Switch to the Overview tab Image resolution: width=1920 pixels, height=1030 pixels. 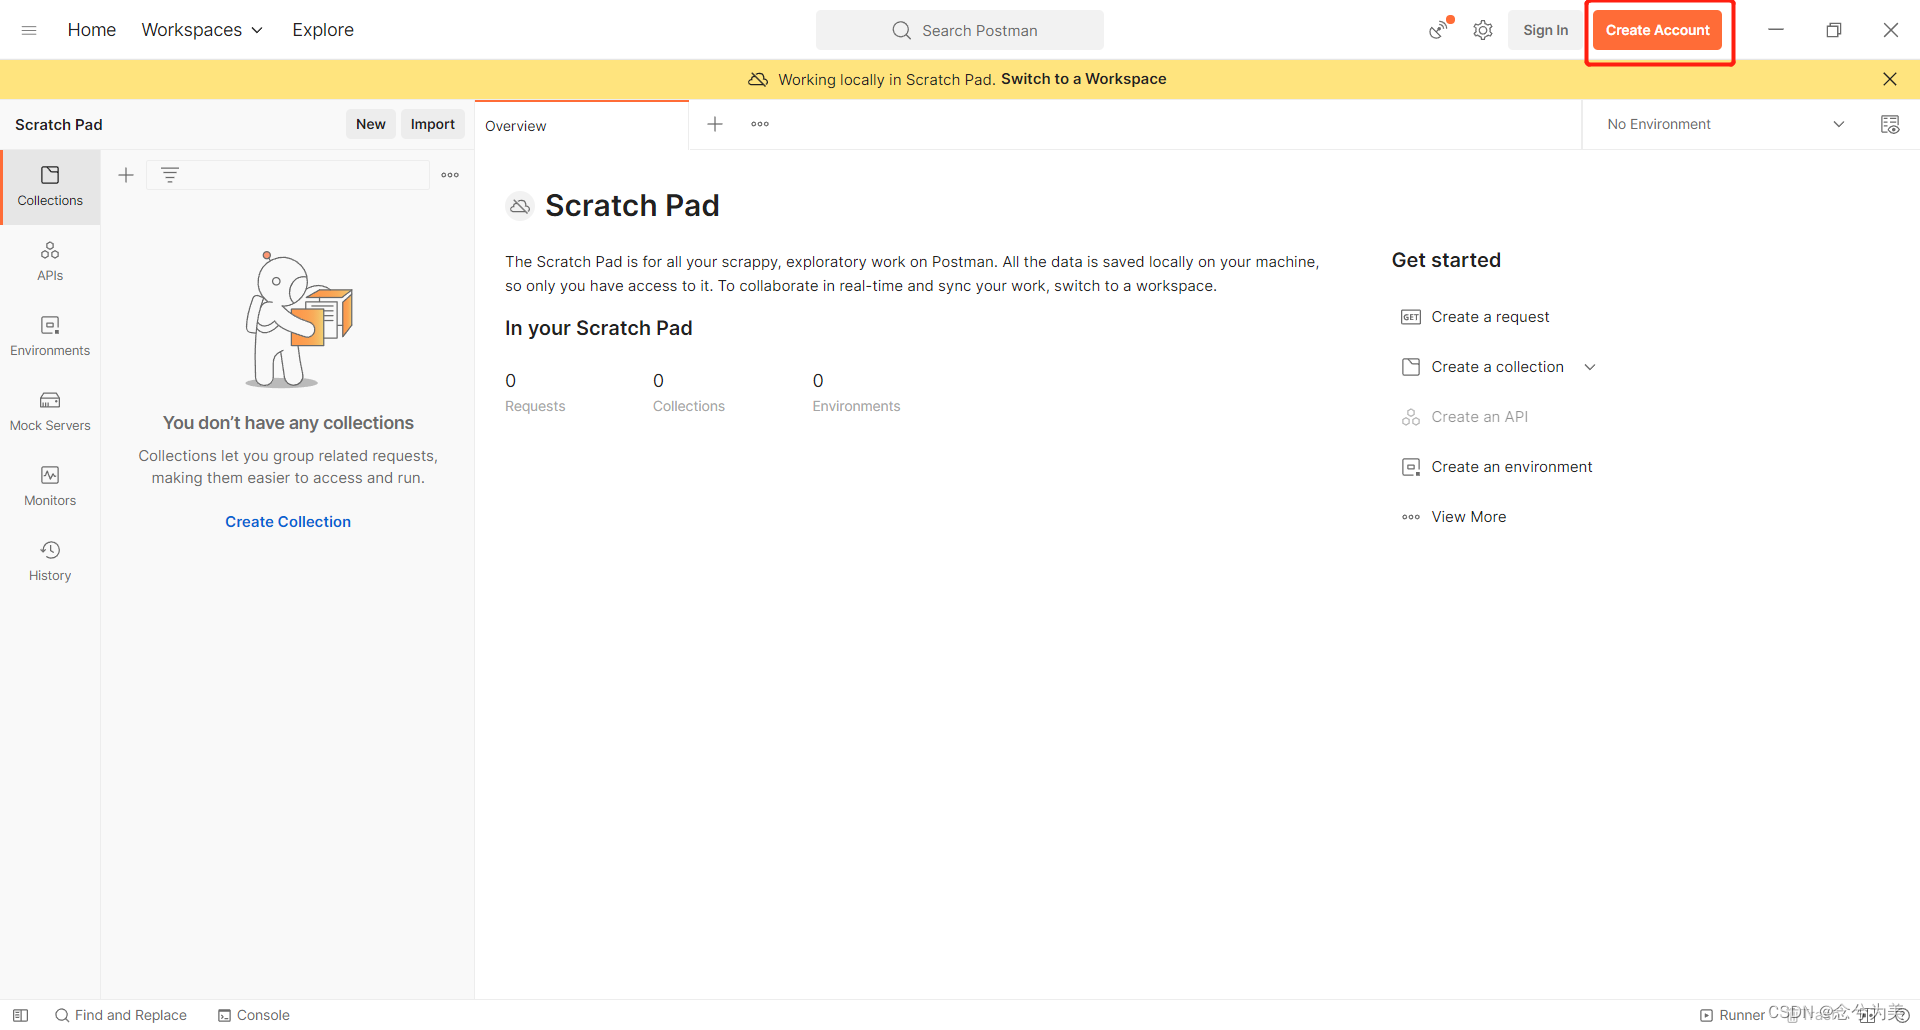tap(582, 126)
